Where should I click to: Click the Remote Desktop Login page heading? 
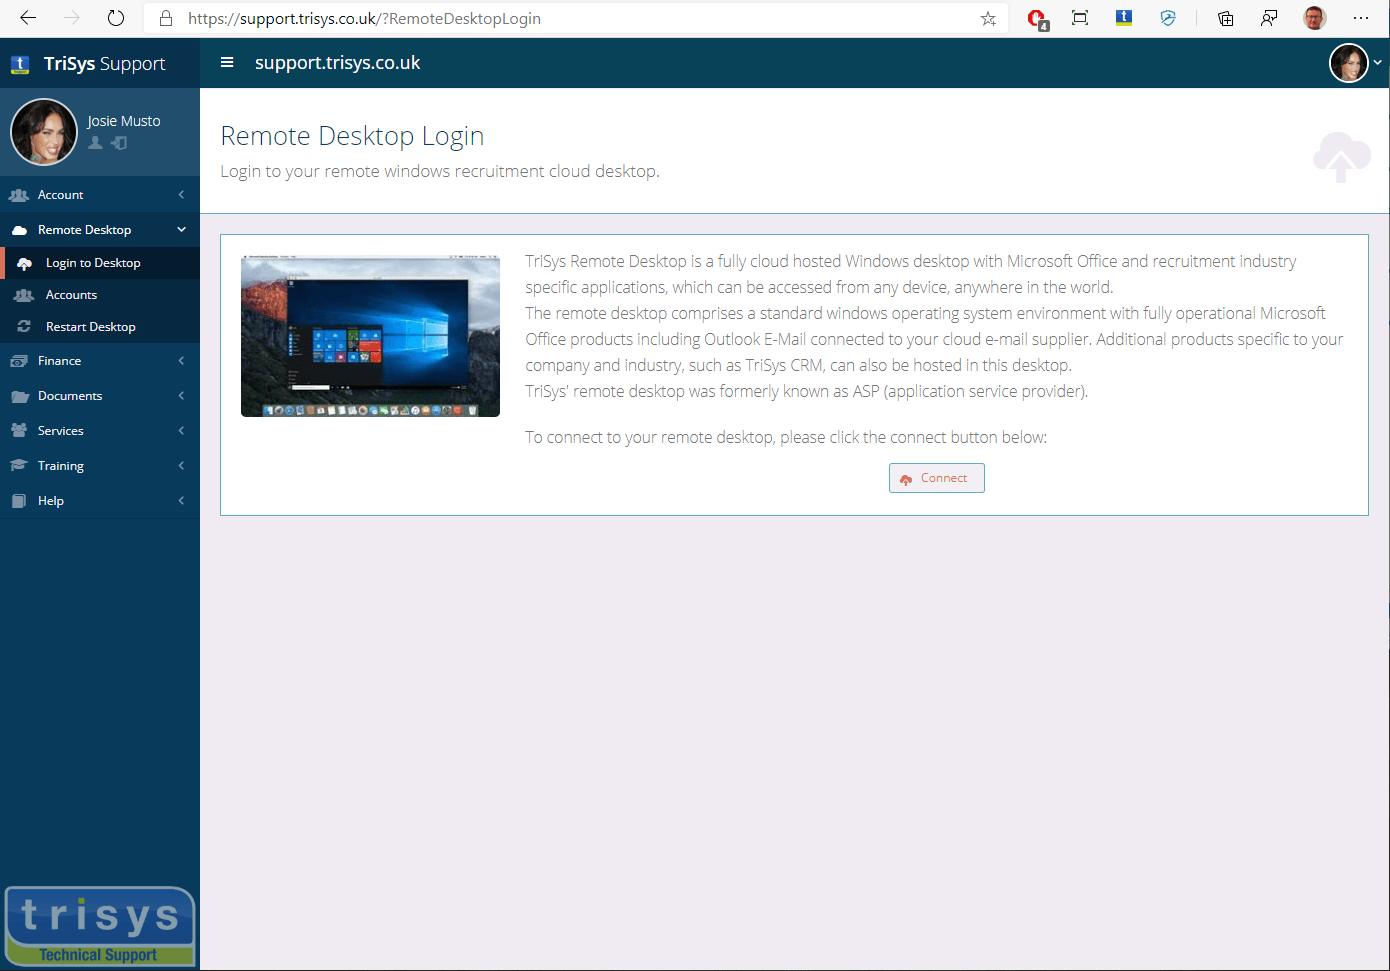click(352, 136)
